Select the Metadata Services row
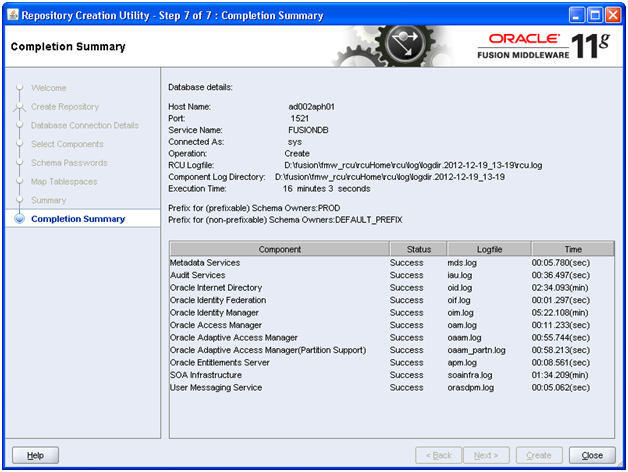 pos(392,263)
